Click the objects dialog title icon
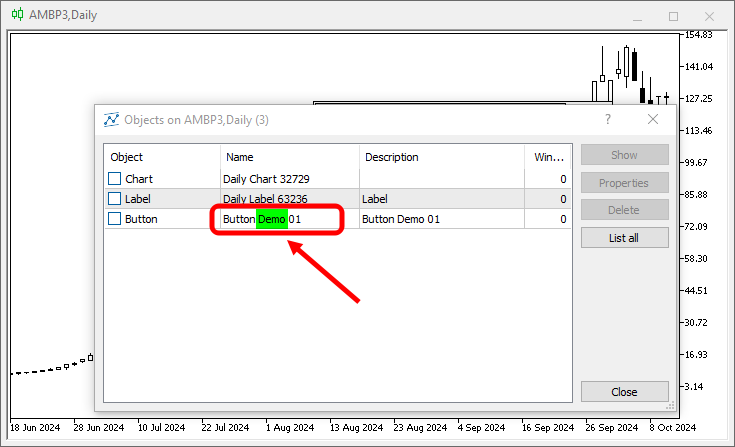735x447 pixels. pos(111,119)
